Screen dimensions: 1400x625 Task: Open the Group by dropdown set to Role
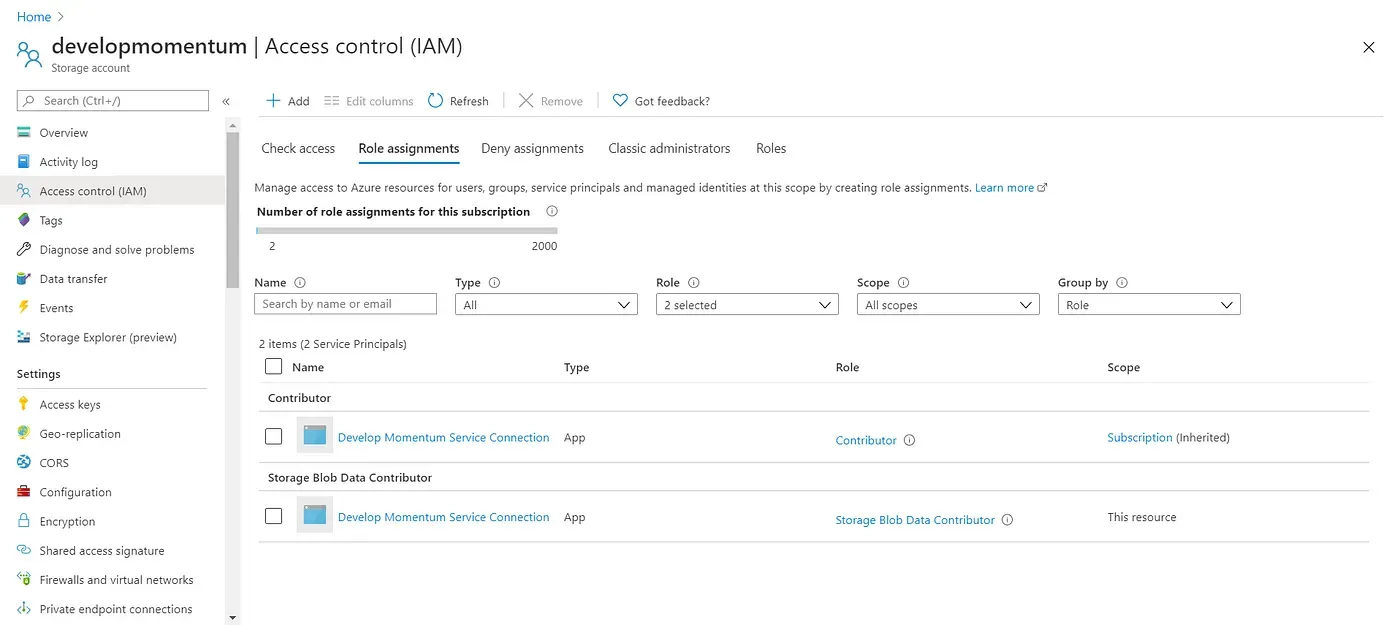(1149, 305)
